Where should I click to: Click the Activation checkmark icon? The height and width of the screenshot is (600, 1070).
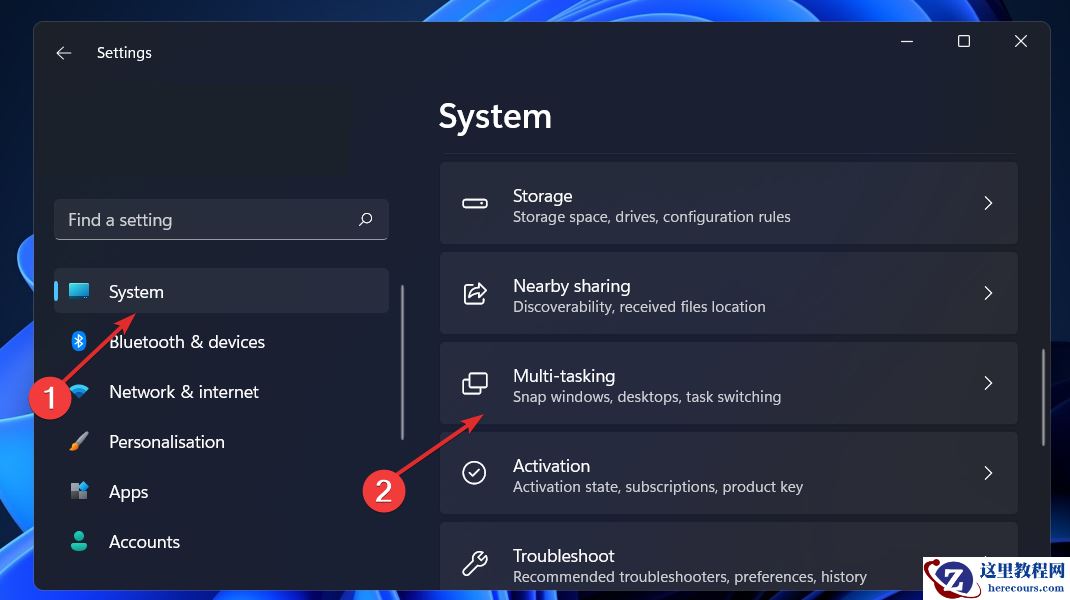click(474, 472)
